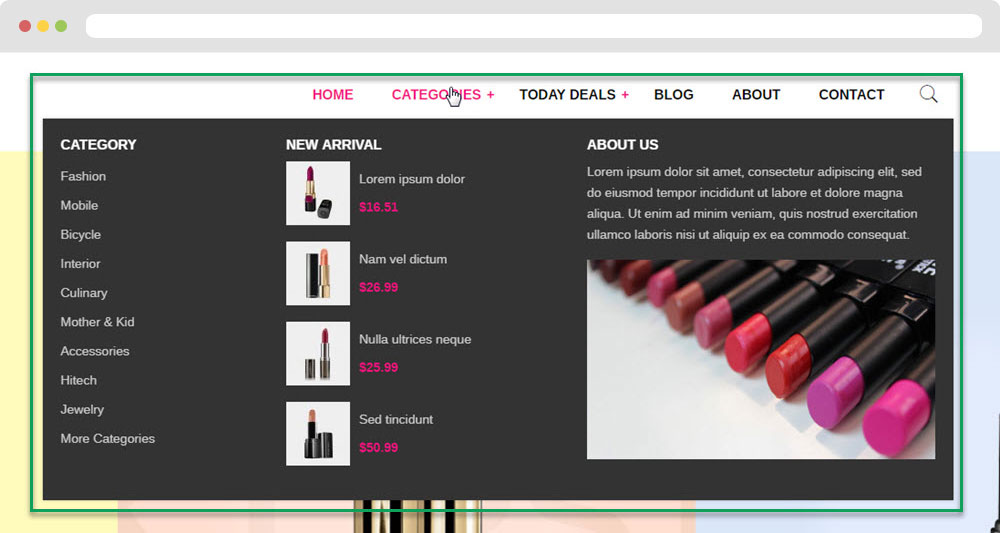Open the Accessories category
The image size is (1000, 533).
[94, 351]
